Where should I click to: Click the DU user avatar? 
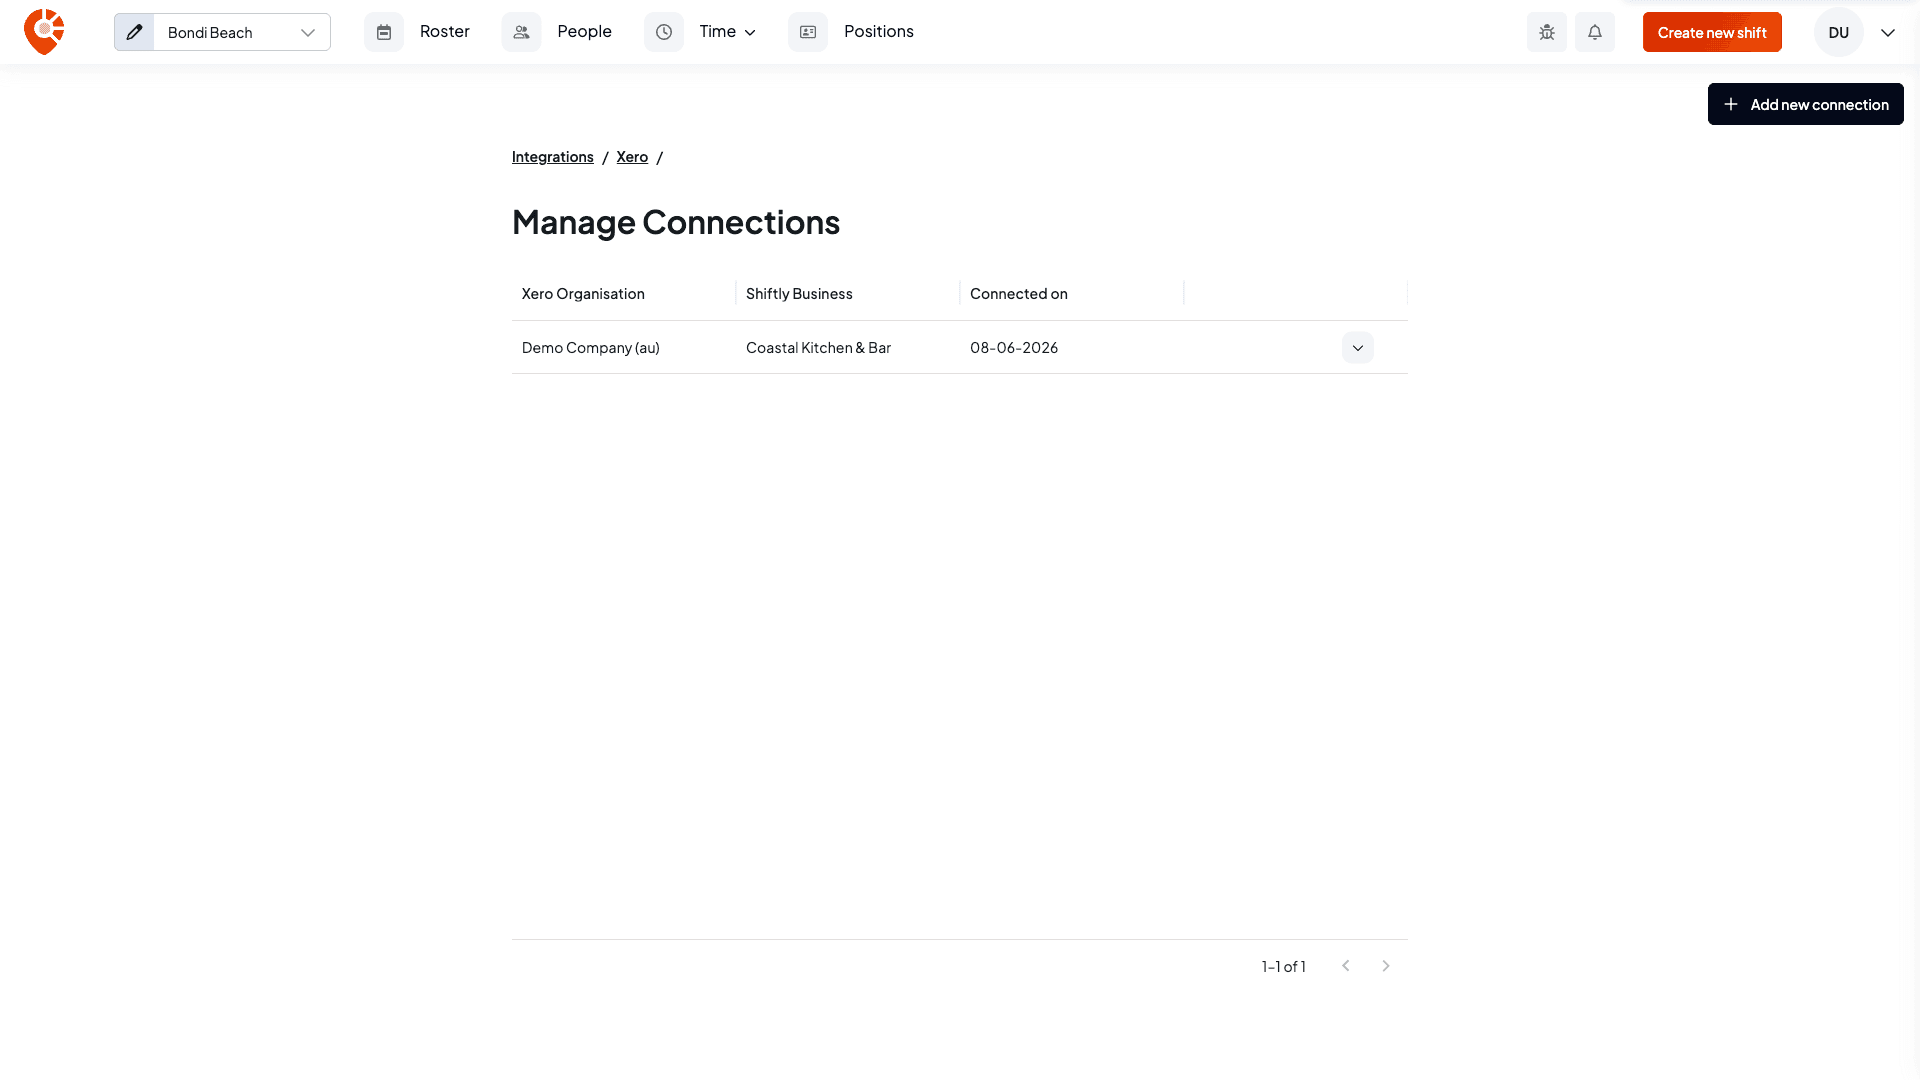[1838, 32]
